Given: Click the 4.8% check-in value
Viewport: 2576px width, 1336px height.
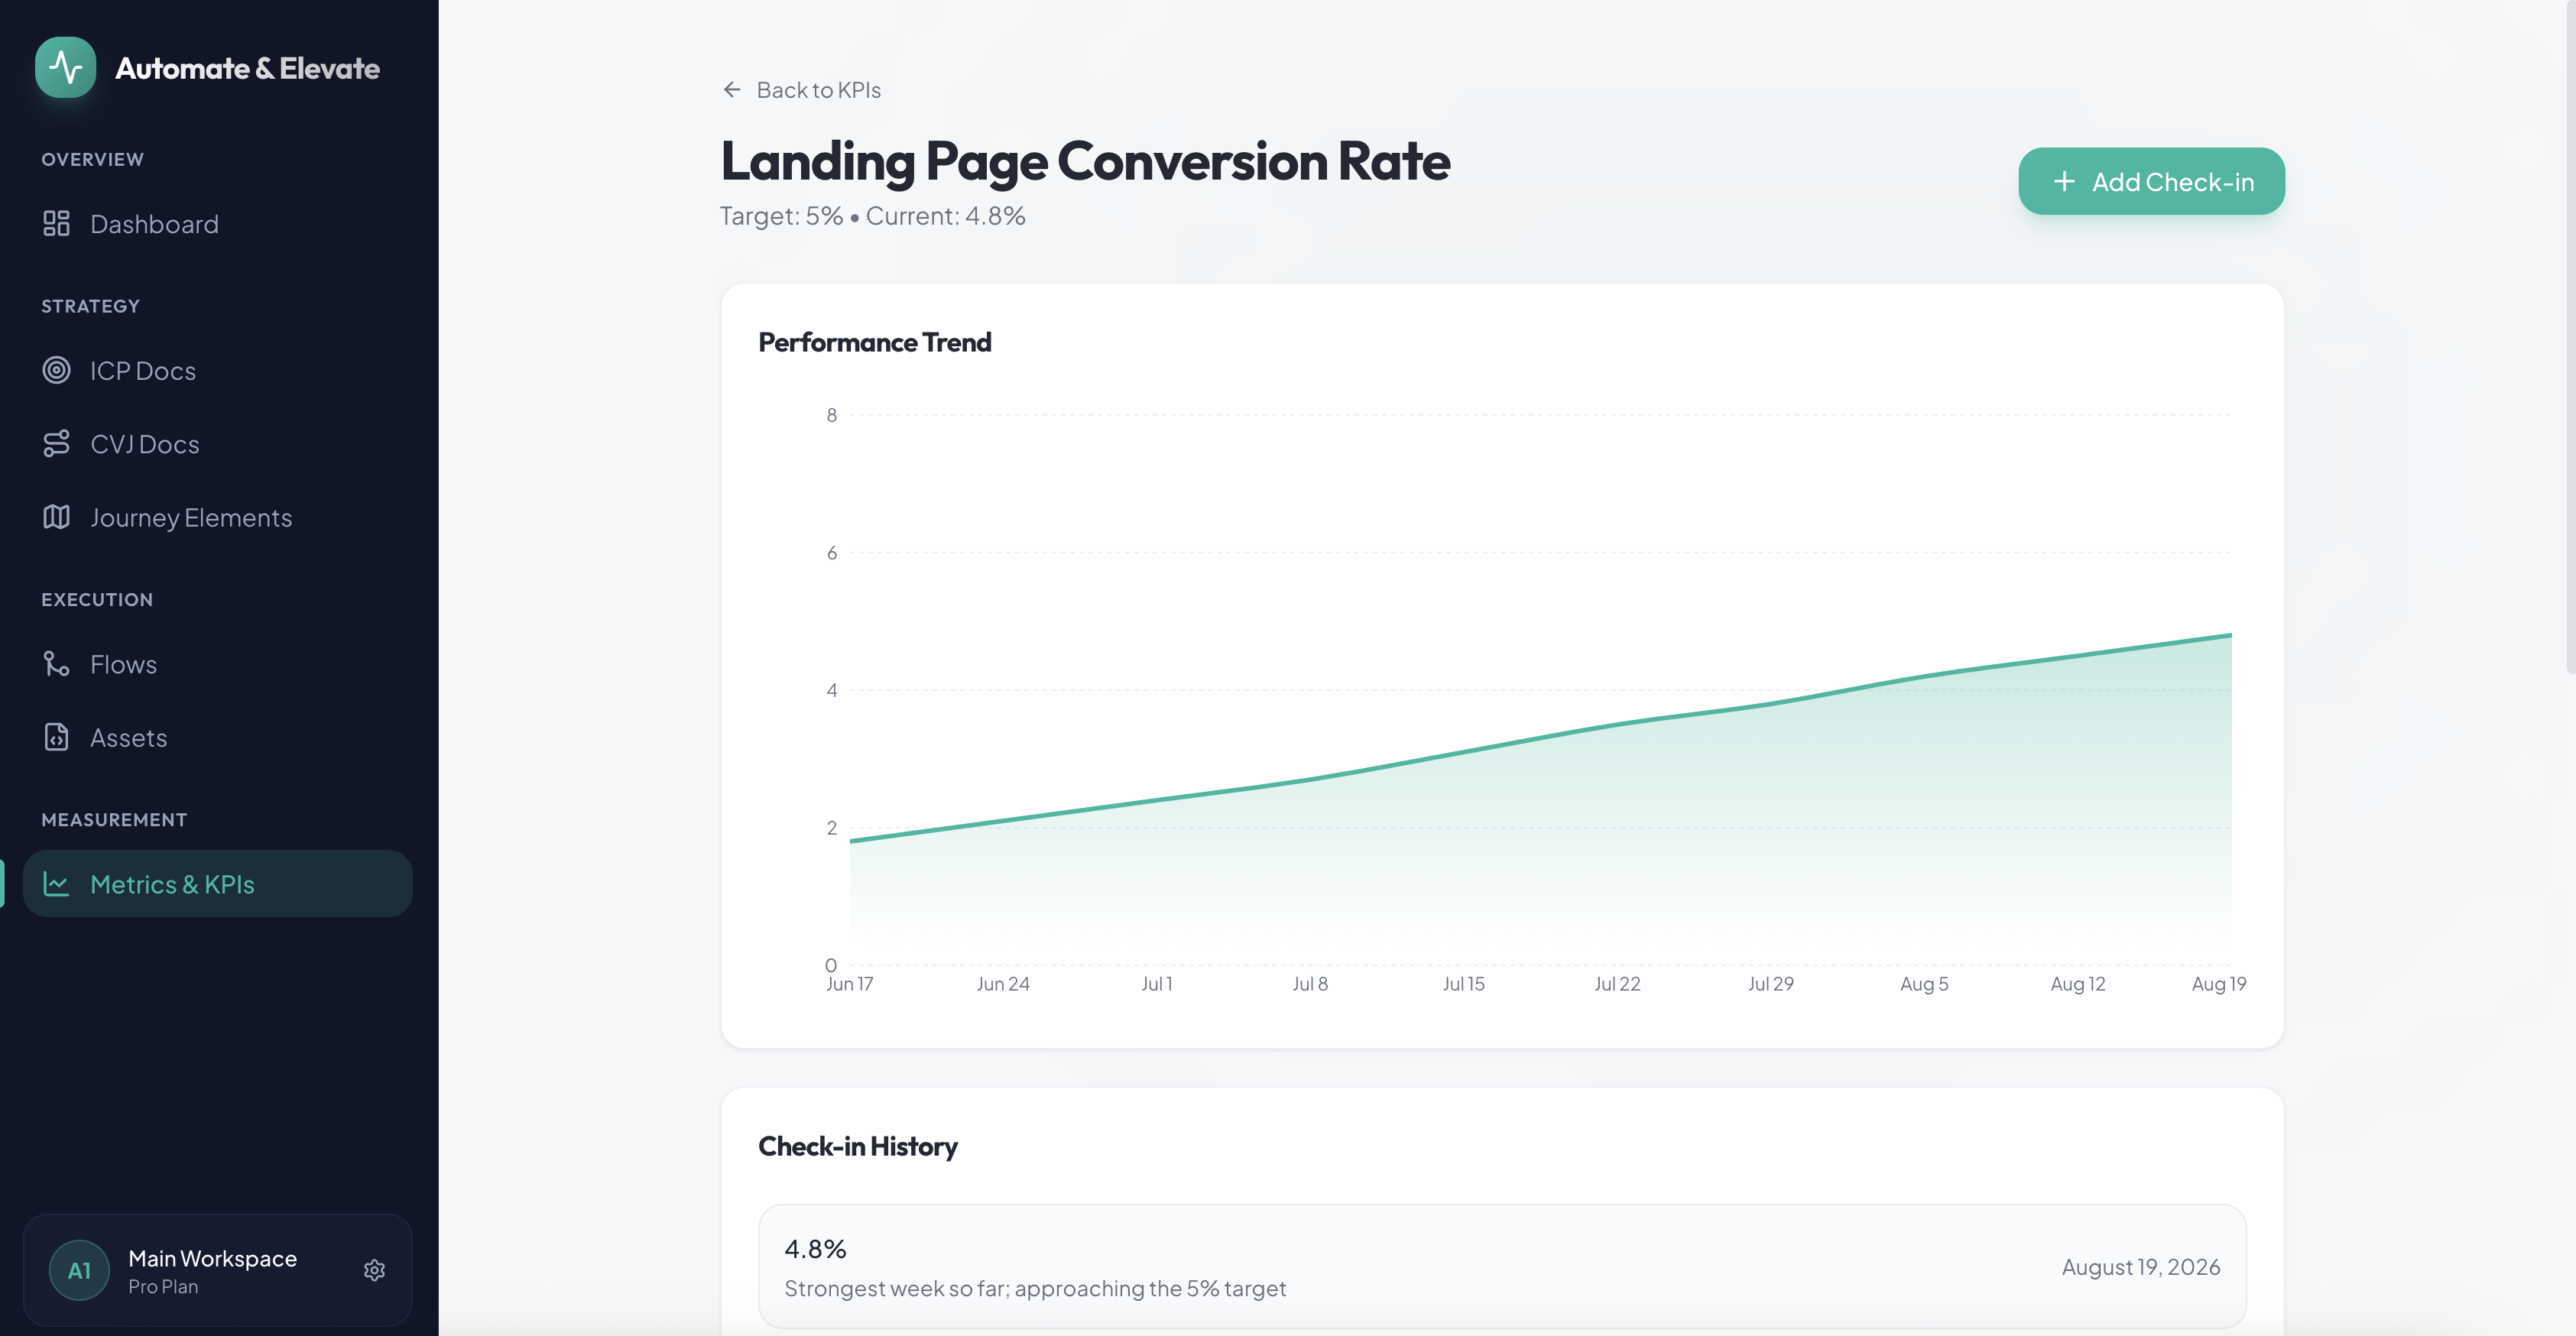Looking at the screenshot, I should point(815,1248).
